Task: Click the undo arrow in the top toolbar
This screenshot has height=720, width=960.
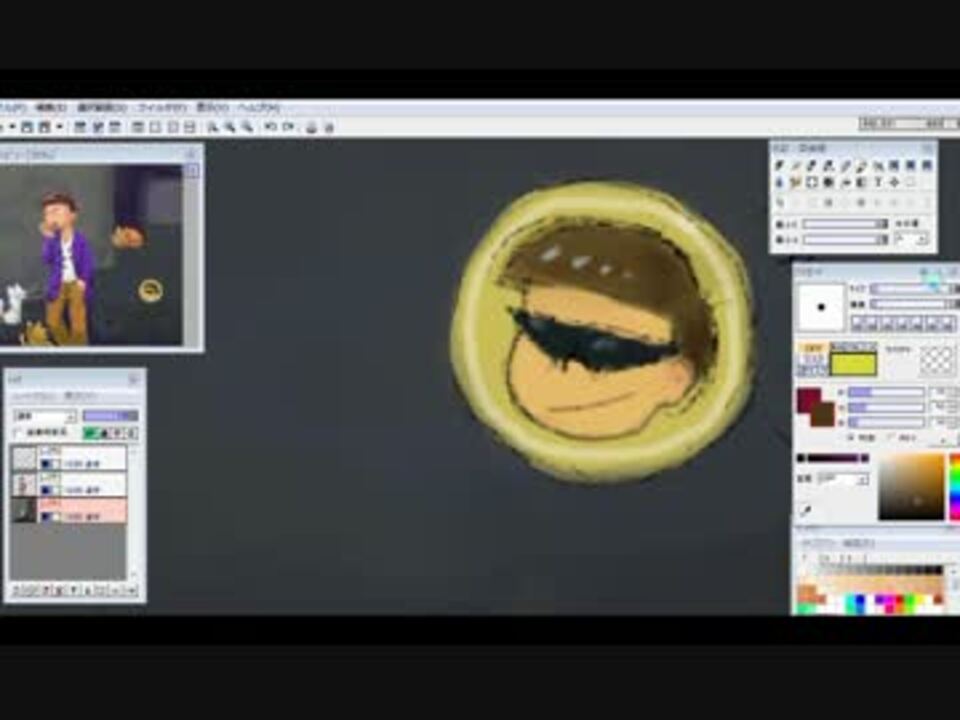Action: coord(271,127)
